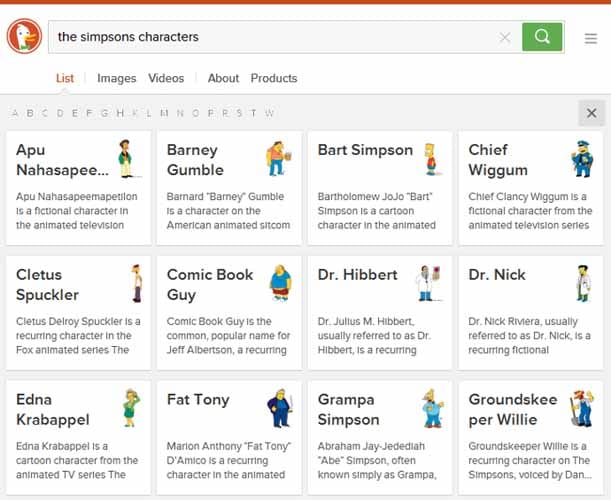Open the 'Dr. Hibbert' card title
The image size is (611, 500).
point(357,275)
